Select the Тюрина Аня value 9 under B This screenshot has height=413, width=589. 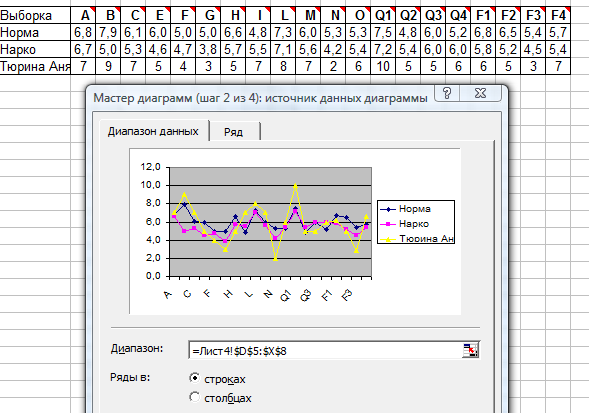click(108, 66)
